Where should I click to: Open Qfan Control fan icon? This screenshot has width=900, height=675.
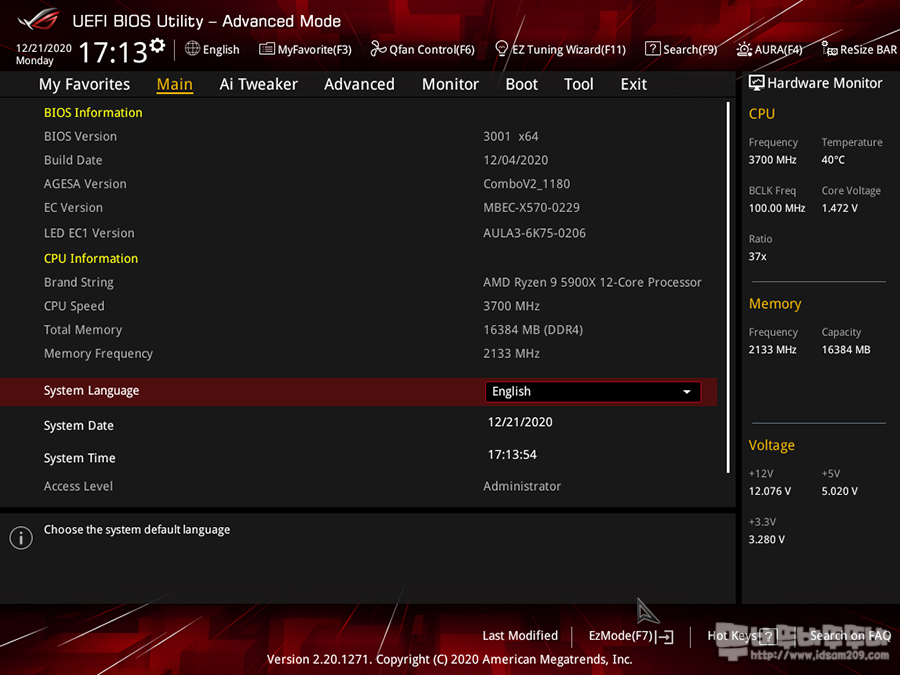pyautogui.click(x=378, y=49)
